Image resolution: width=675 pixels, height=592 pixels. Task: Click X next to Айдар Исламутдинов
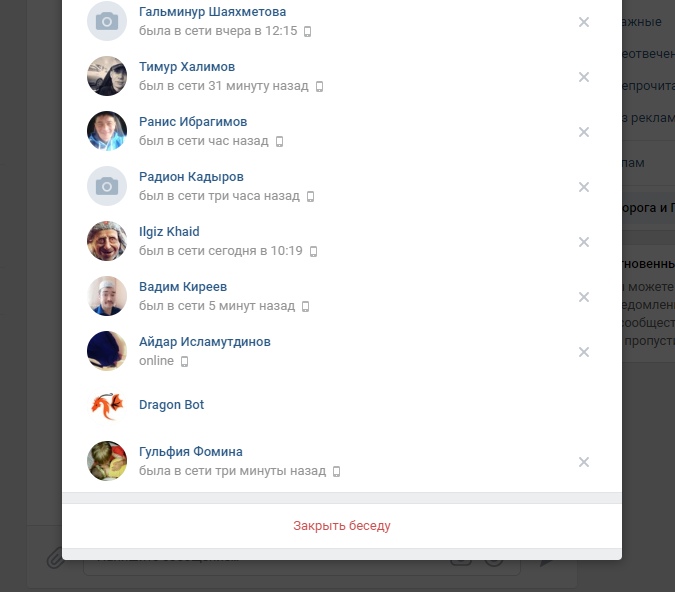tap(583, 352)
